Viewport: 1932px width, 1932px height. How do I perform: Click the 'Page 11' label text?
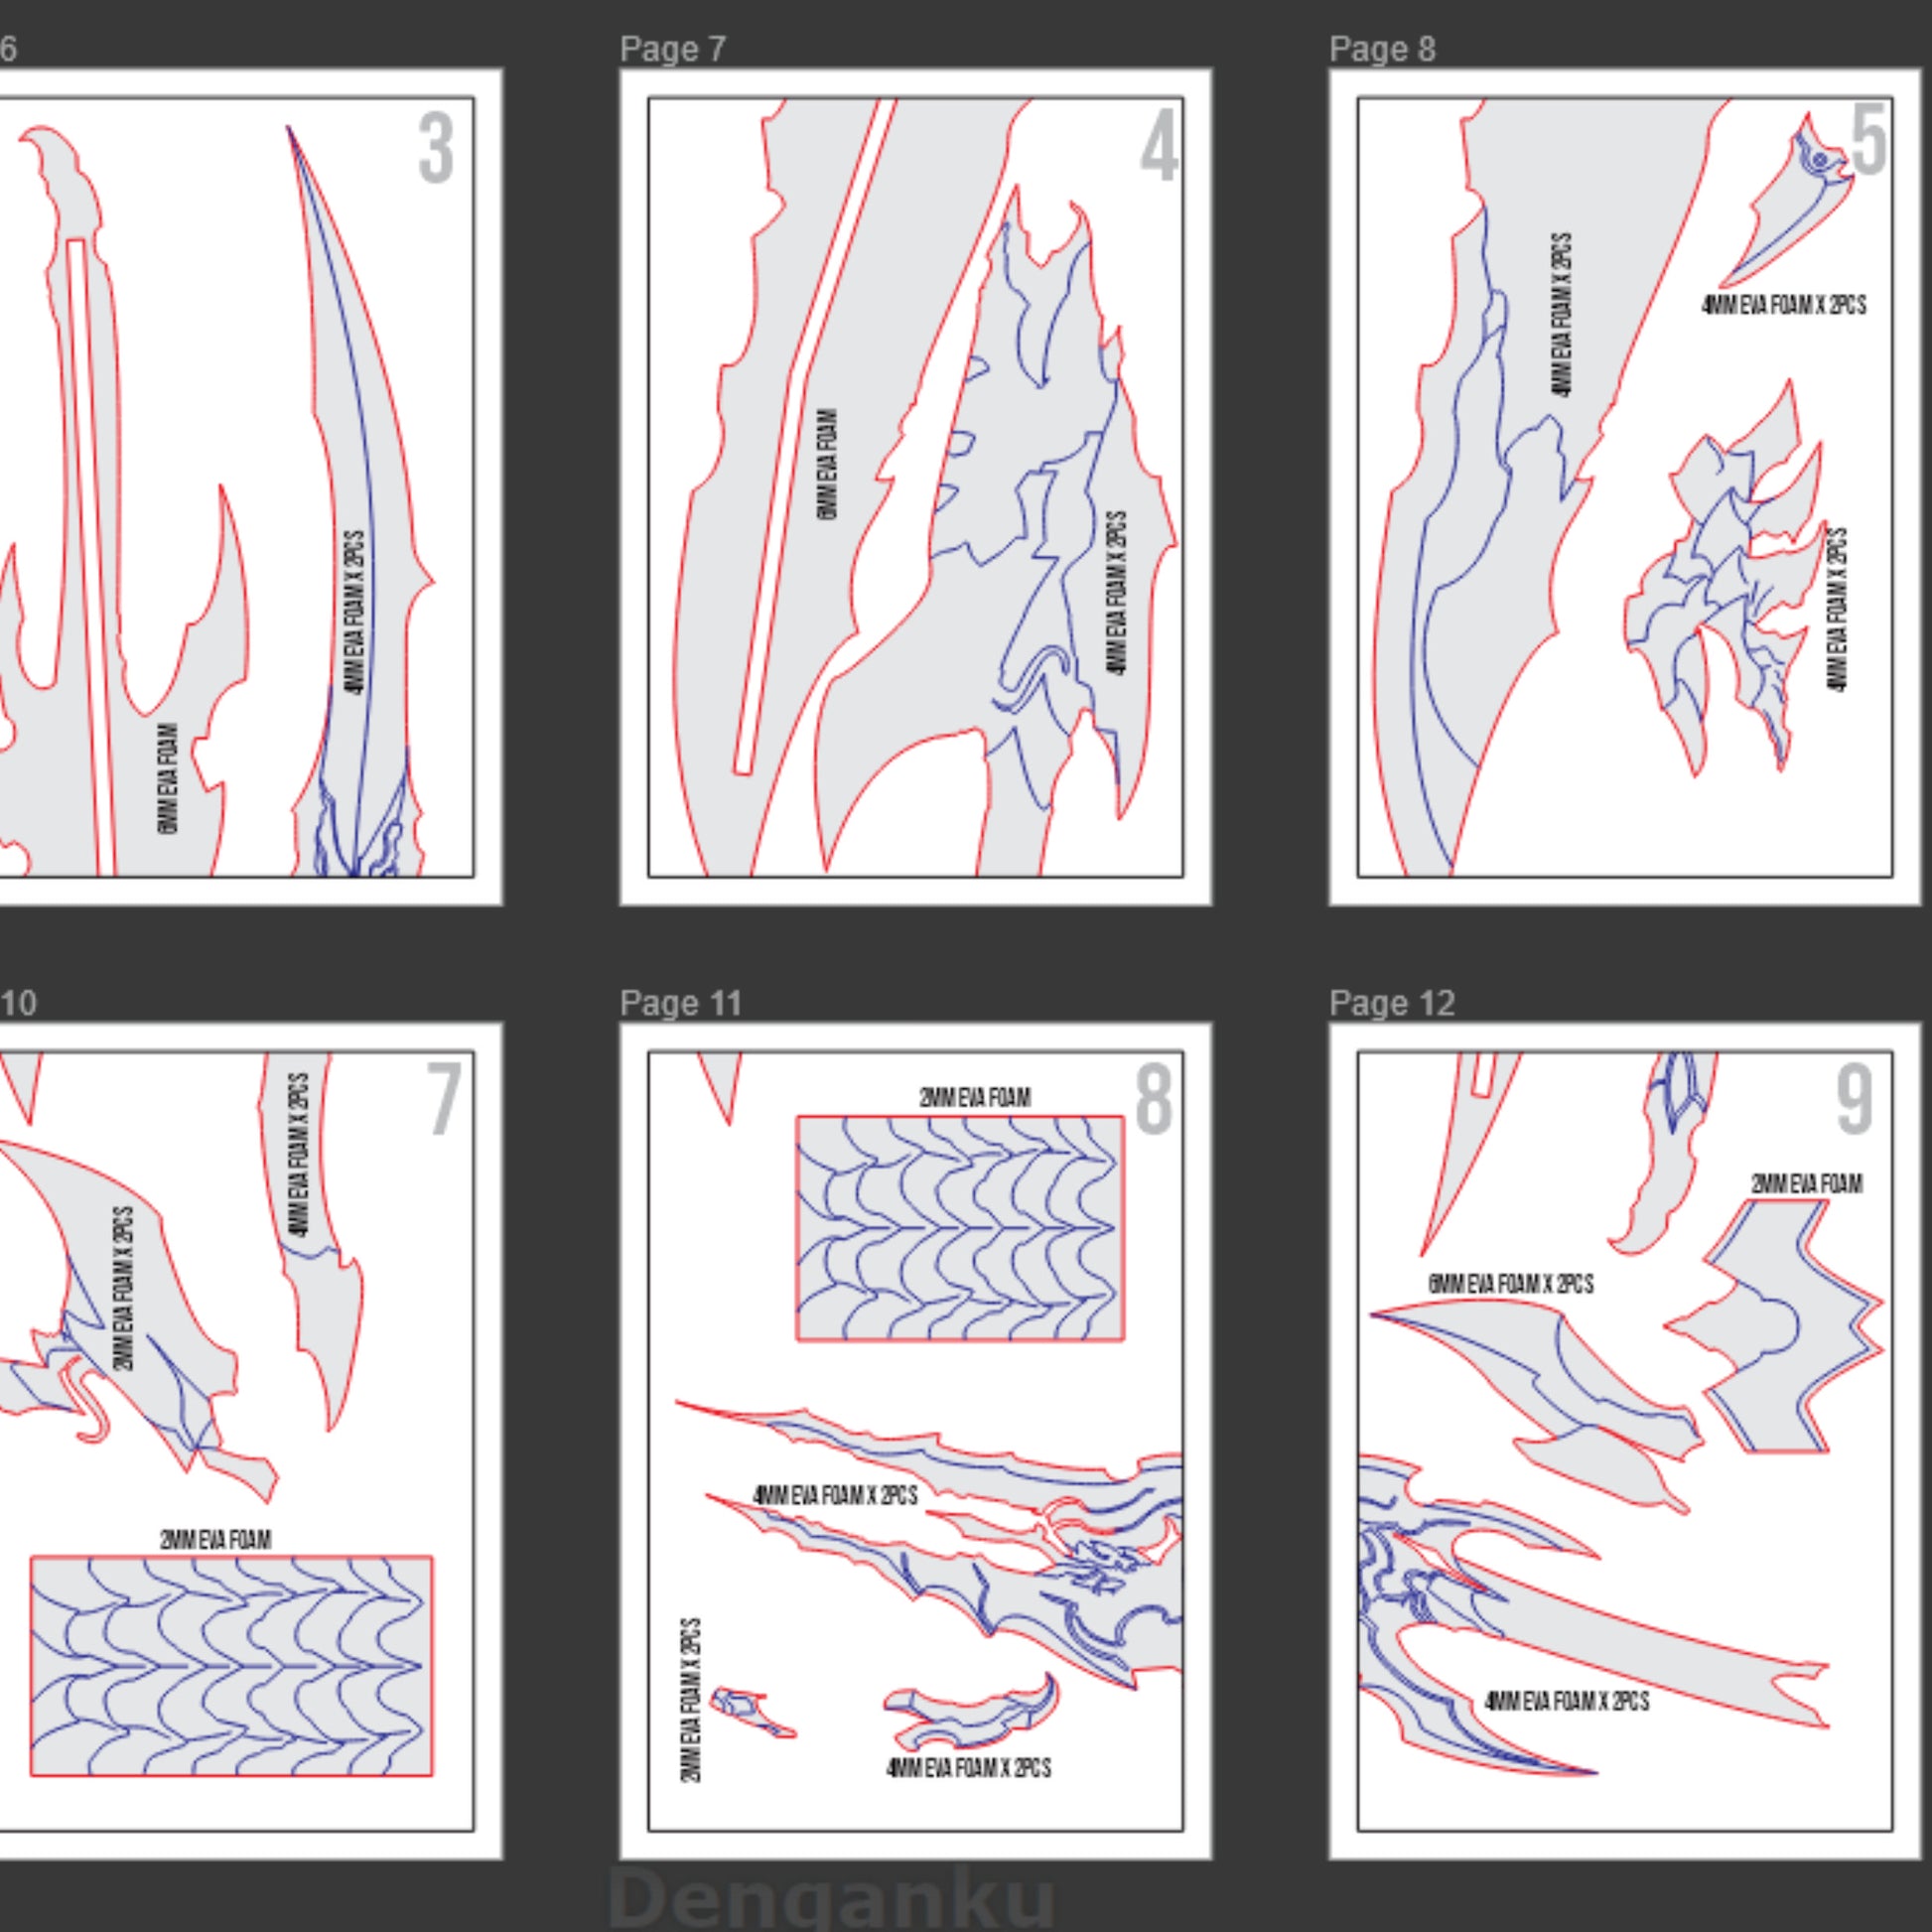[x=681, y=1003]
